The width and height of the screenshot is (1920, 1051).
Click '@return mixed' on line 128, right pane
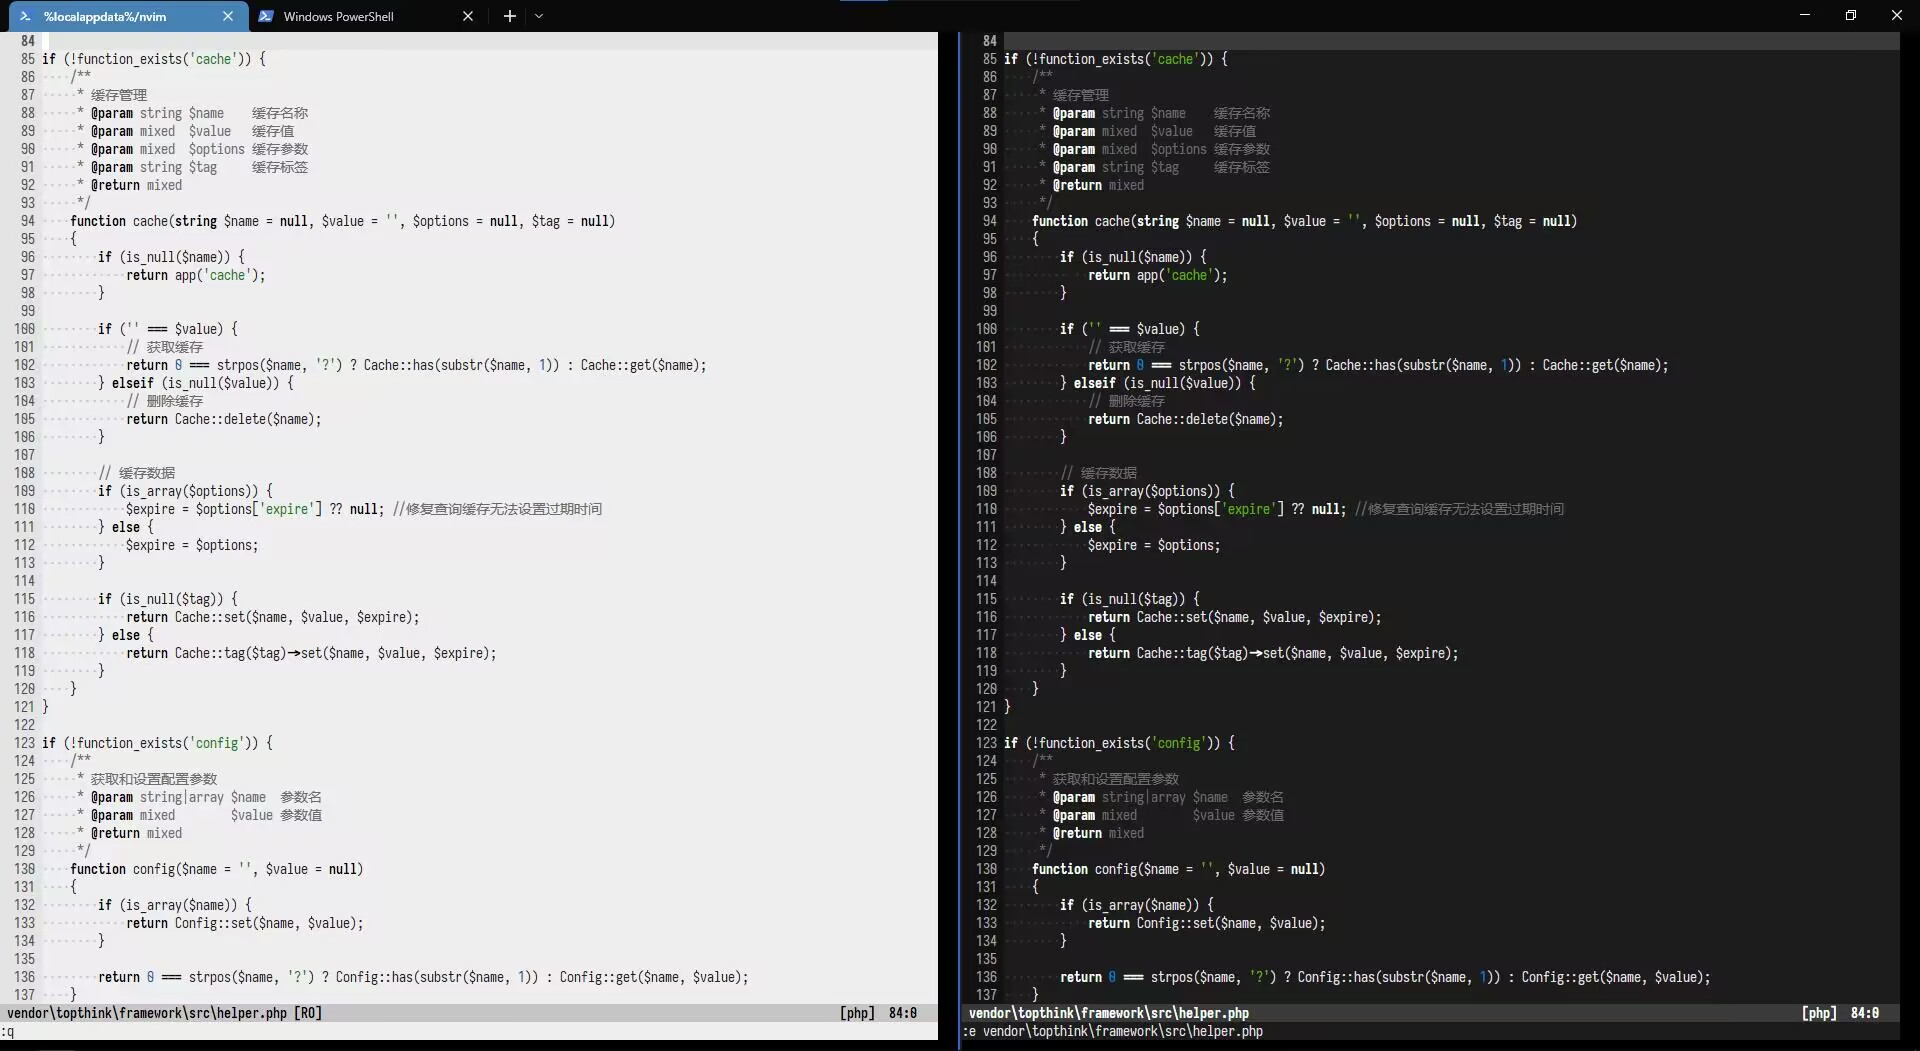(1099, 833)
